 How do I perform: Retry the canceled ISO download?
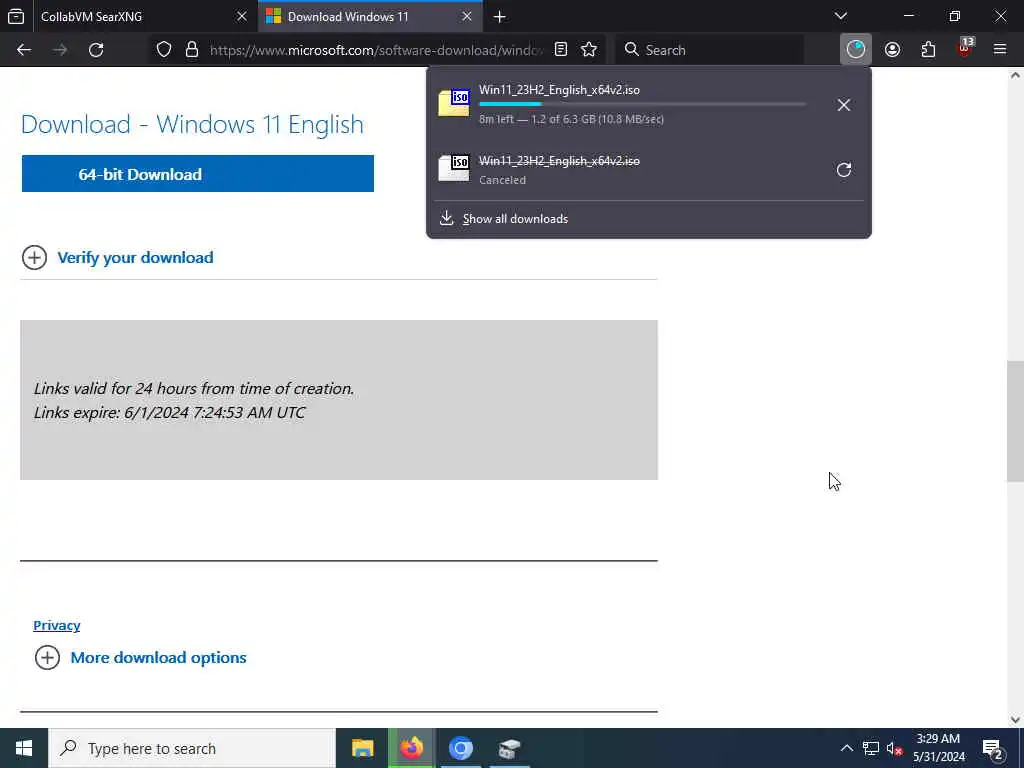(844, 170)
